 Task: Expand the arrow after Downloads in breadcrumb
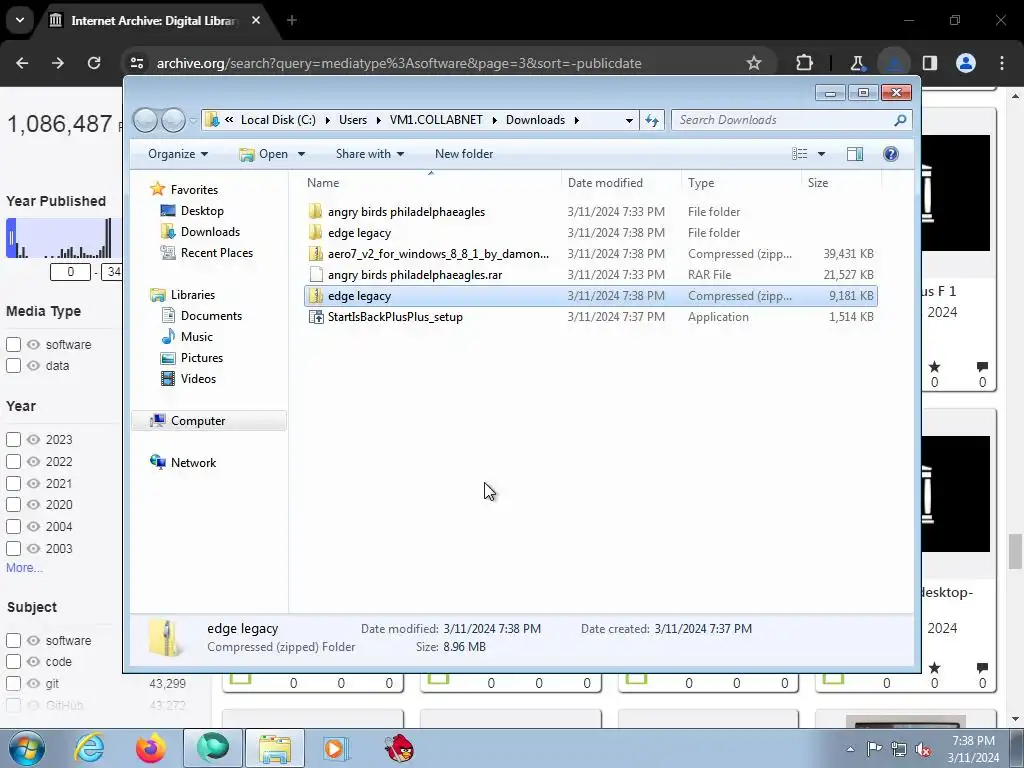tap(577, 120)
